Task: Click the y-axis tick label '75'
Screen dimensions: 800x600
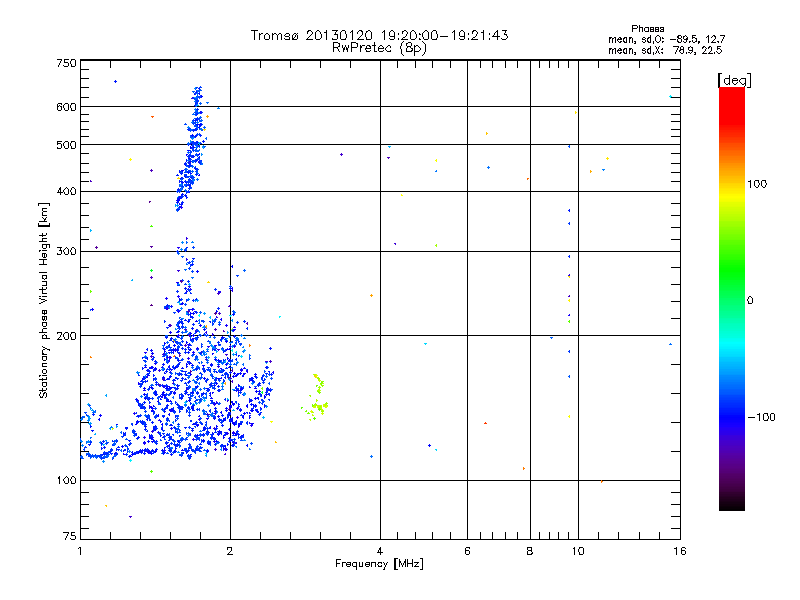Action: coord(70,536)
